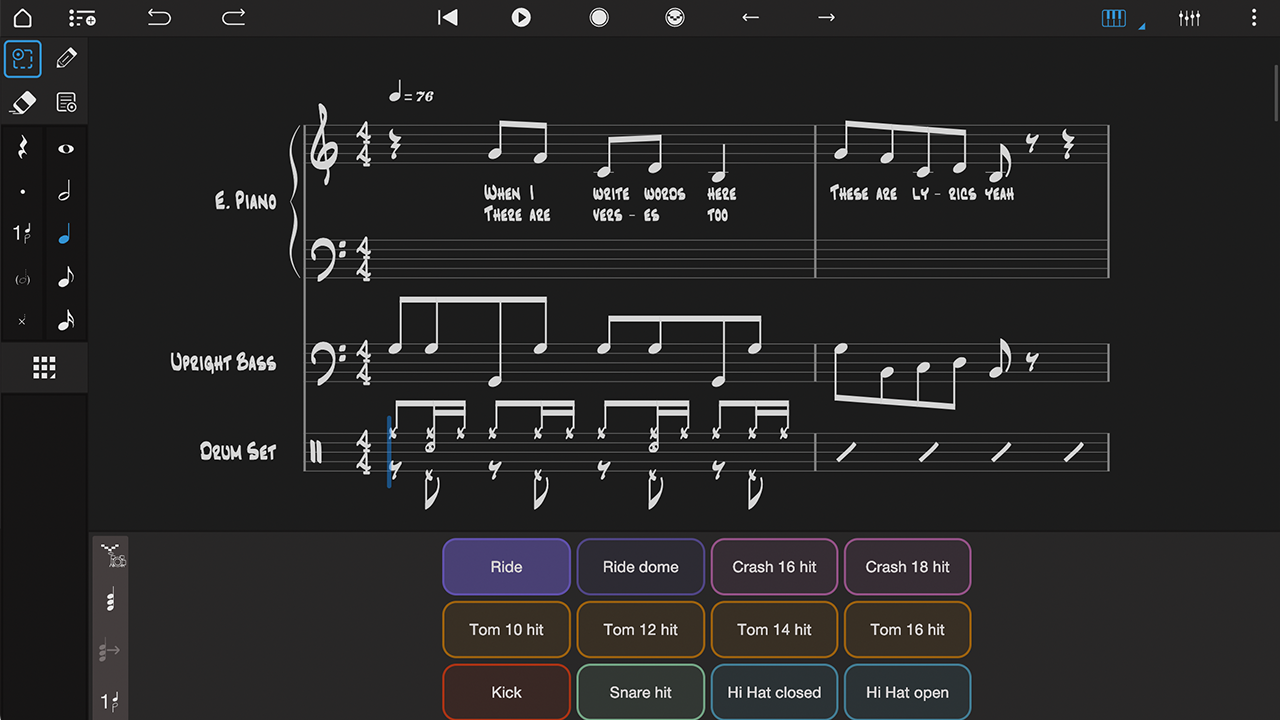1280x720 pixels.
Task: Expand the keyboard input type dropdown arrow
Action: [1142, 26]
